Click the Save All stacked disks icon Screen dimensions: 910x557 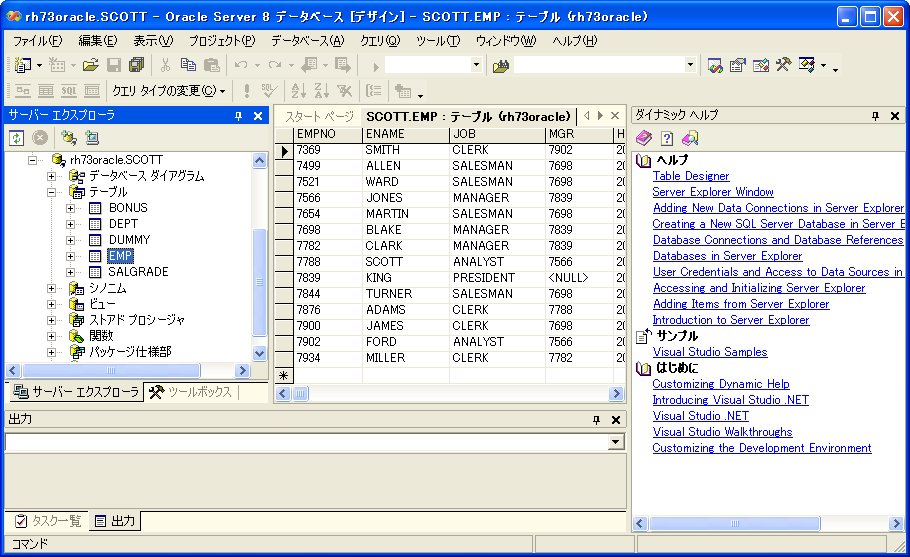pyautogui.click(x=137, y=65)
